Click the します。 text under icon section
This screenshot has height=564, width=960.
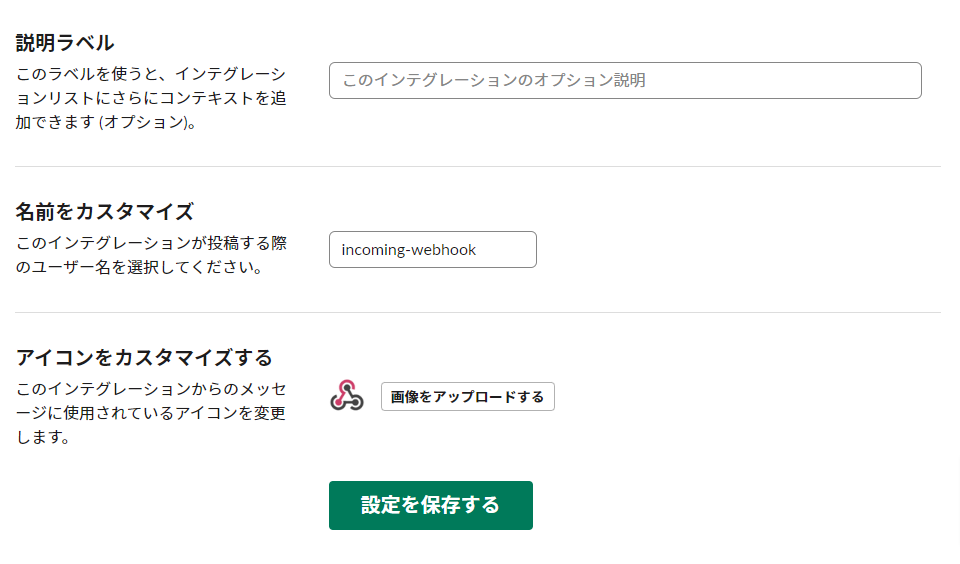43,437
